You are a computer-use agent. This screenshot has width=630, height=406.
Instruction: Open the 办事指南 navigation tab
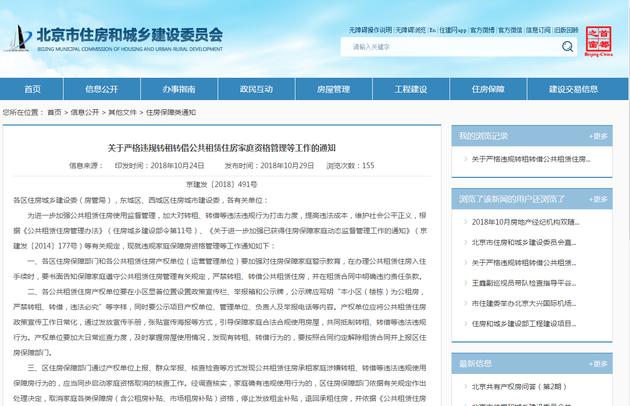click(179, 89)
